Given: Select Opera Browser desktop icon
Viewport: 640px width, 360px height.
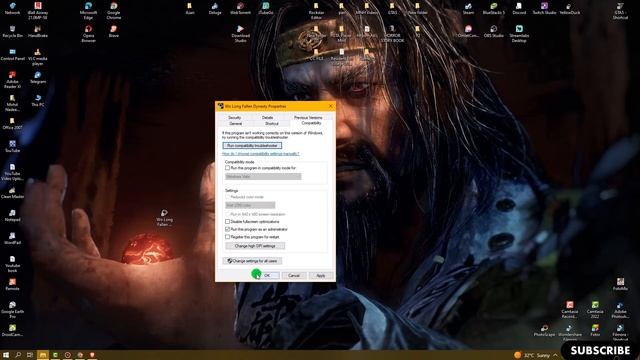Looking at the screenshot, I should [88, 34].
